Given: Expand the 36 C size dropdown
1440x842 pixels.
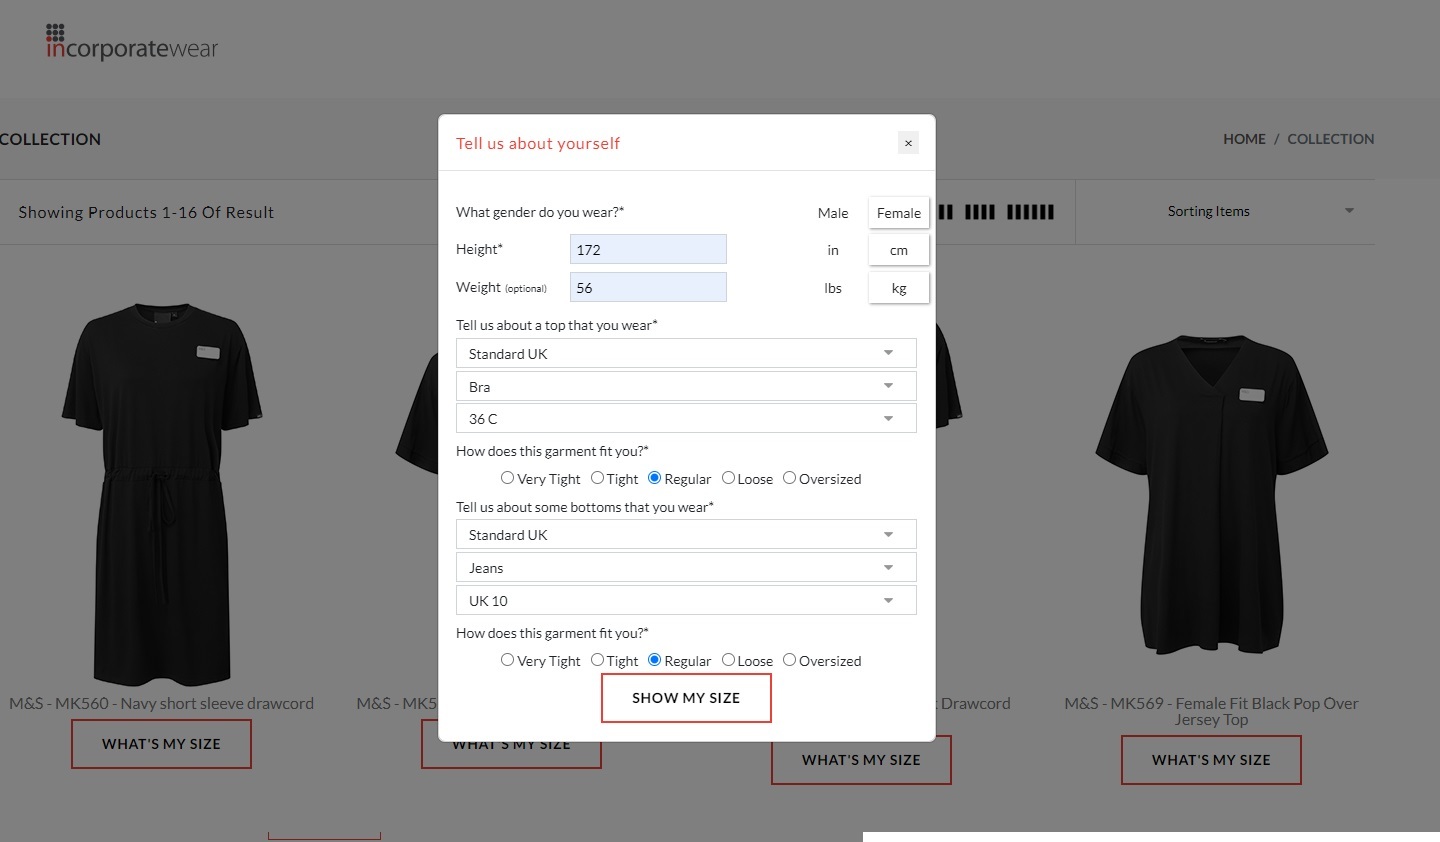Looking at the screenshot, I should [686, 419].
